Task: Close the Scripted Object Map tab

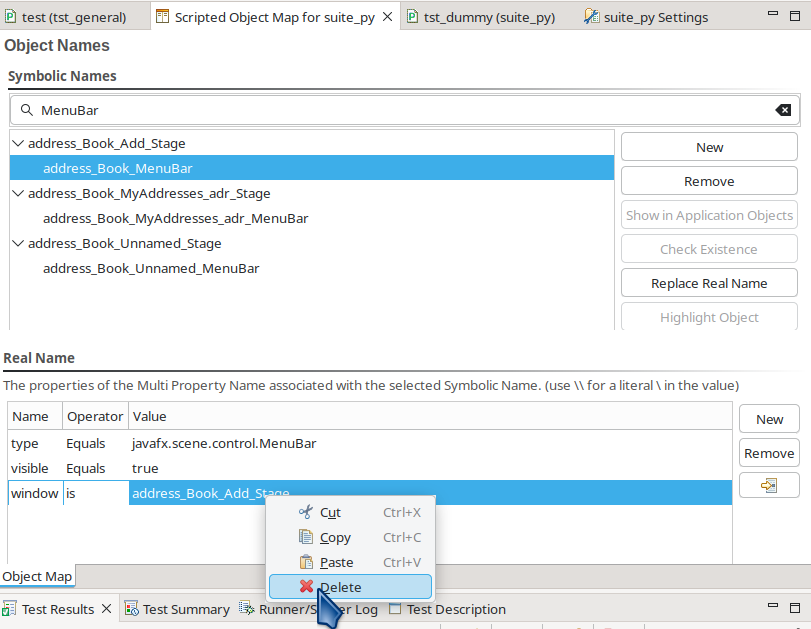Action: (388, 17)
